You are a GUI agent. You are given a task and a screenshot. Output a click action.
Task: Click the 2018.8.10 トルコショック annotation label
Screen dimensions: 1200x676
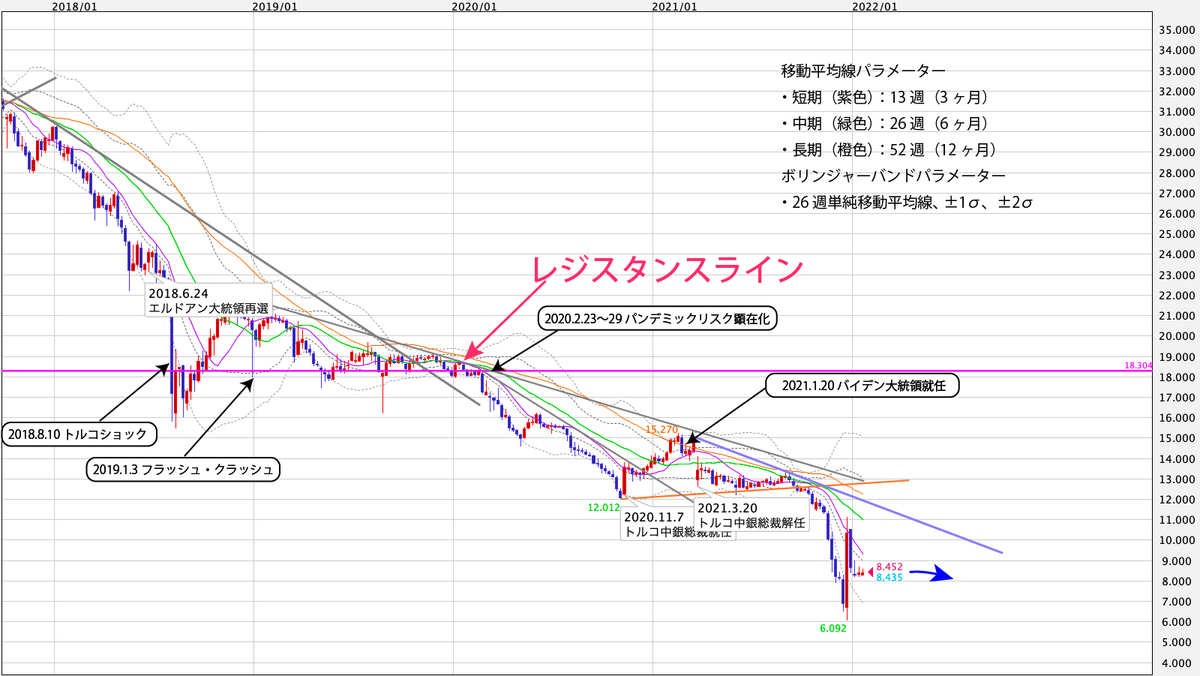79,433
